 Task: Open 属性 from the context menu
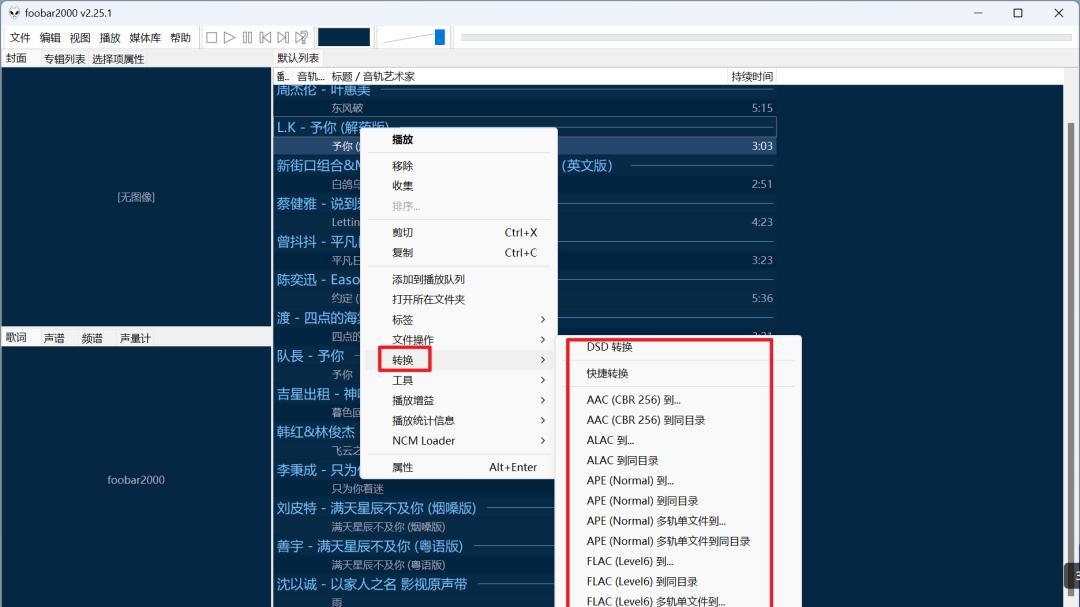pos(459,467)
